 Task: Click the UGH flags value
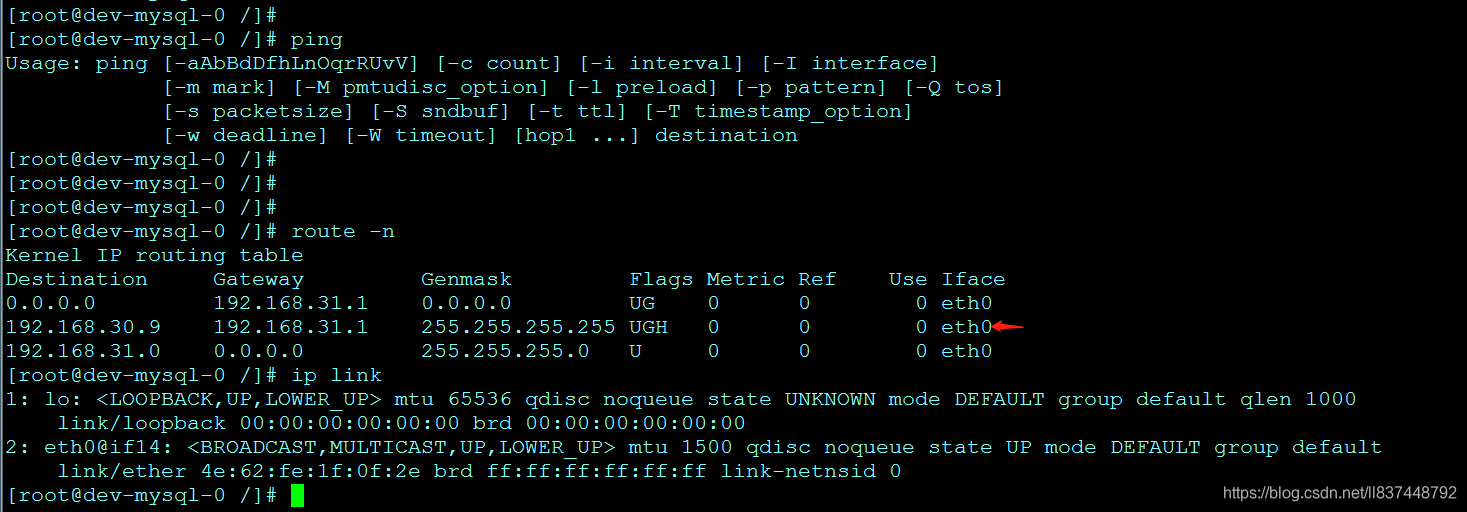(x=648, y=327)
